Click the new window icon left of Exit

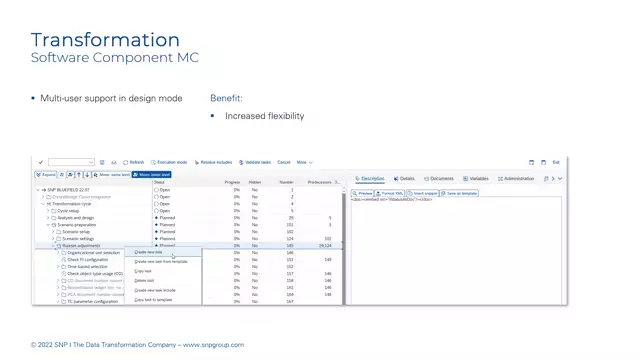click(531, 162)
